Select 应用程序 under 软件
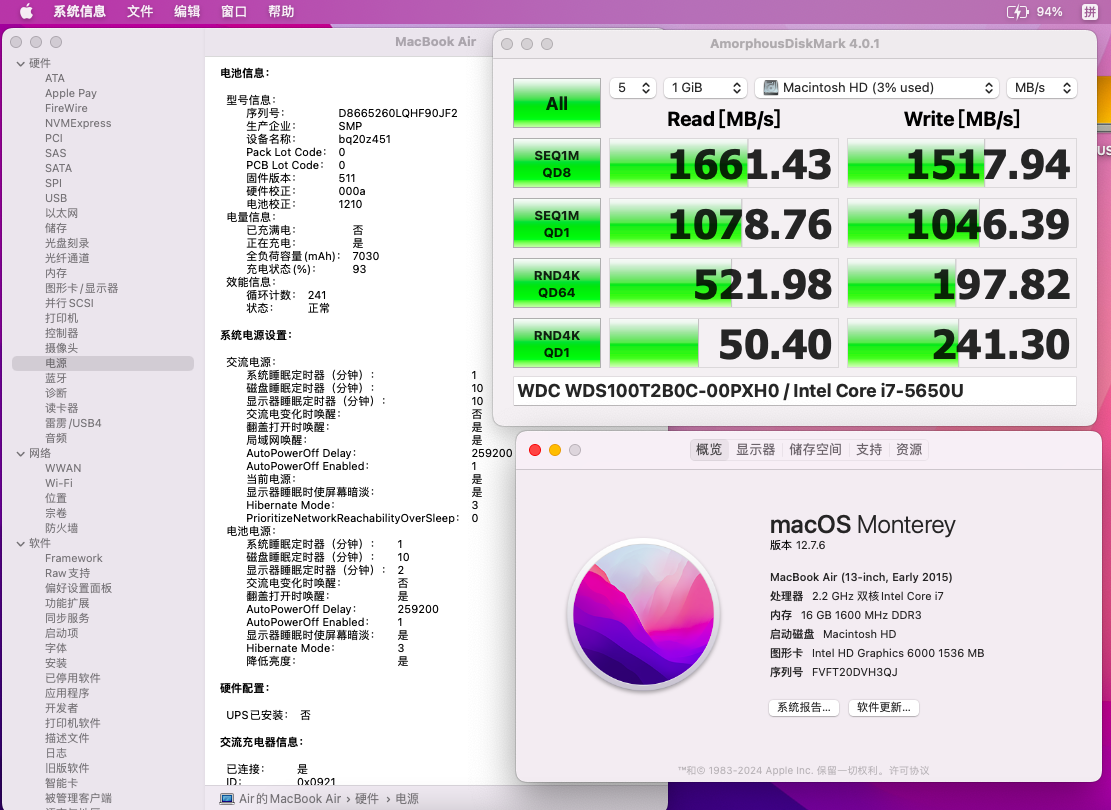The height and width of the screenshot is (810, 1111). (x=67, y=693)
